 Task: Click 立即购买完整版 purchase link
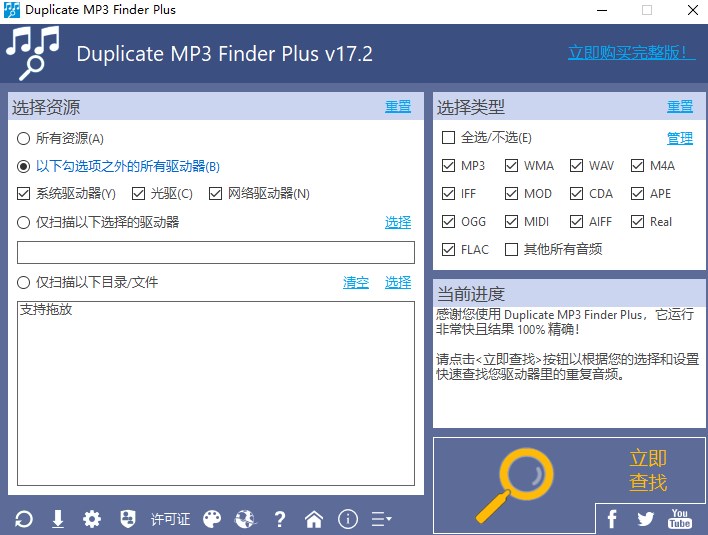tap(631, 52)
